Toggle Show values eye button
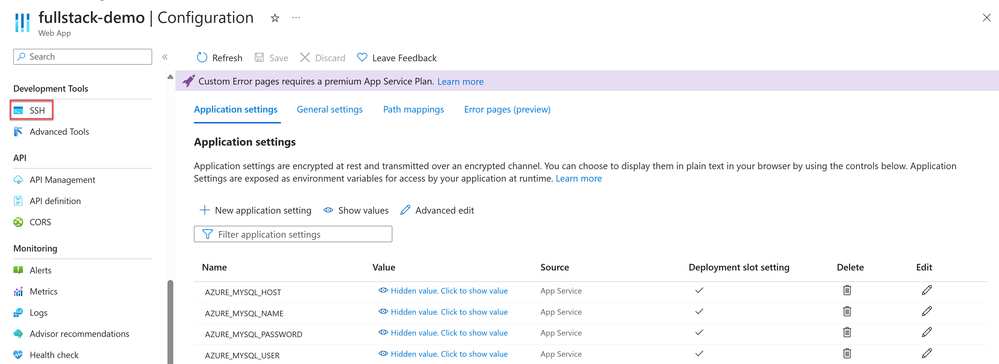The image size is (999, 364). [x=356, y=210]
